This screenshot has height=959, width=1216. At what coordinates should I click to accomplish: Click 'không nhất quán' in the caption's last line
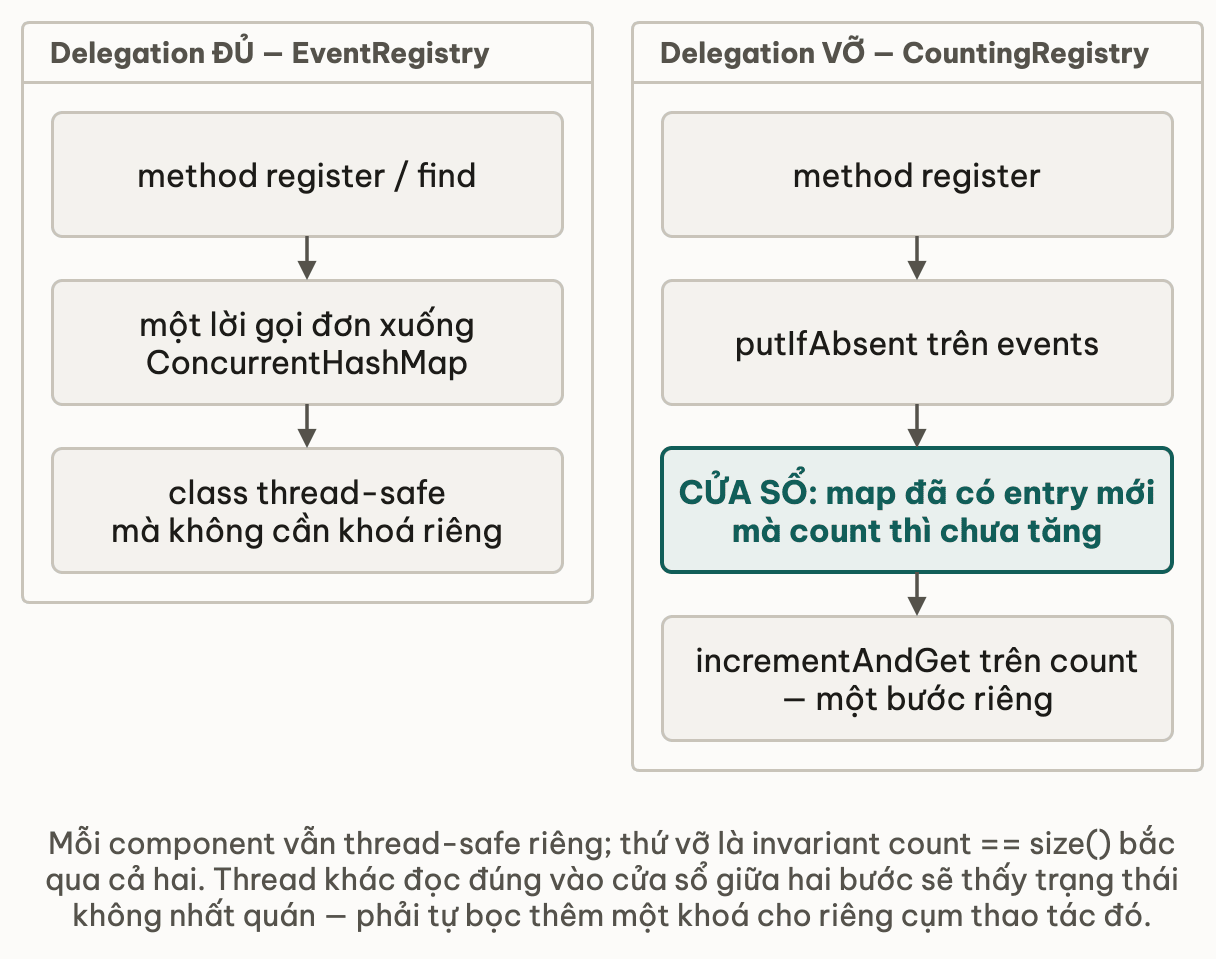(195, 916)
